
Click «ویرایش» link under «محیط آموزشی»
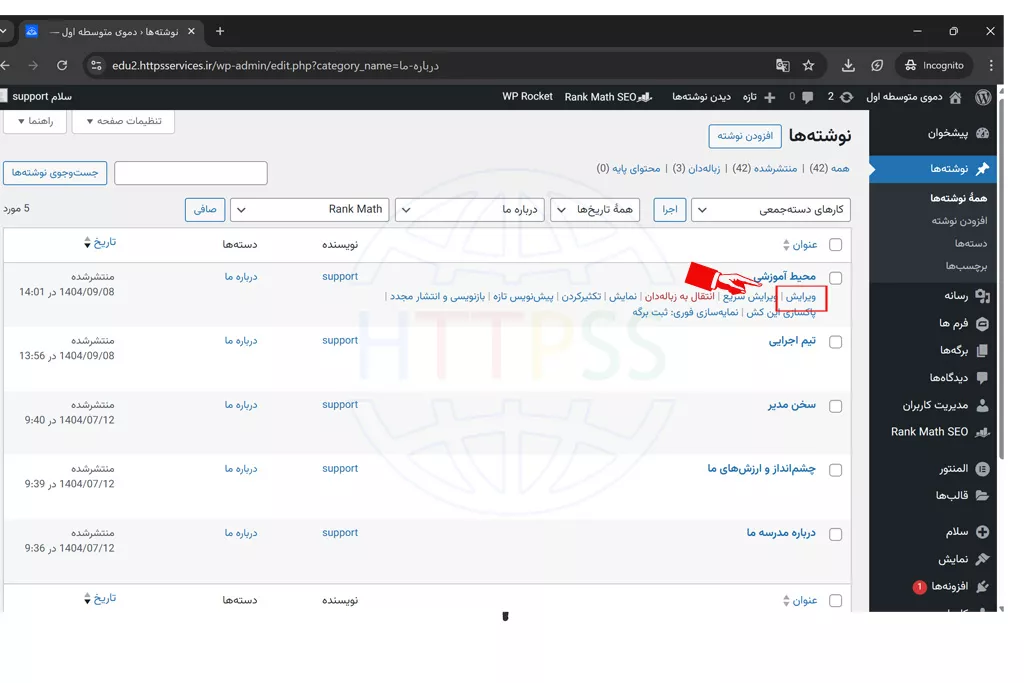point(801,297)
